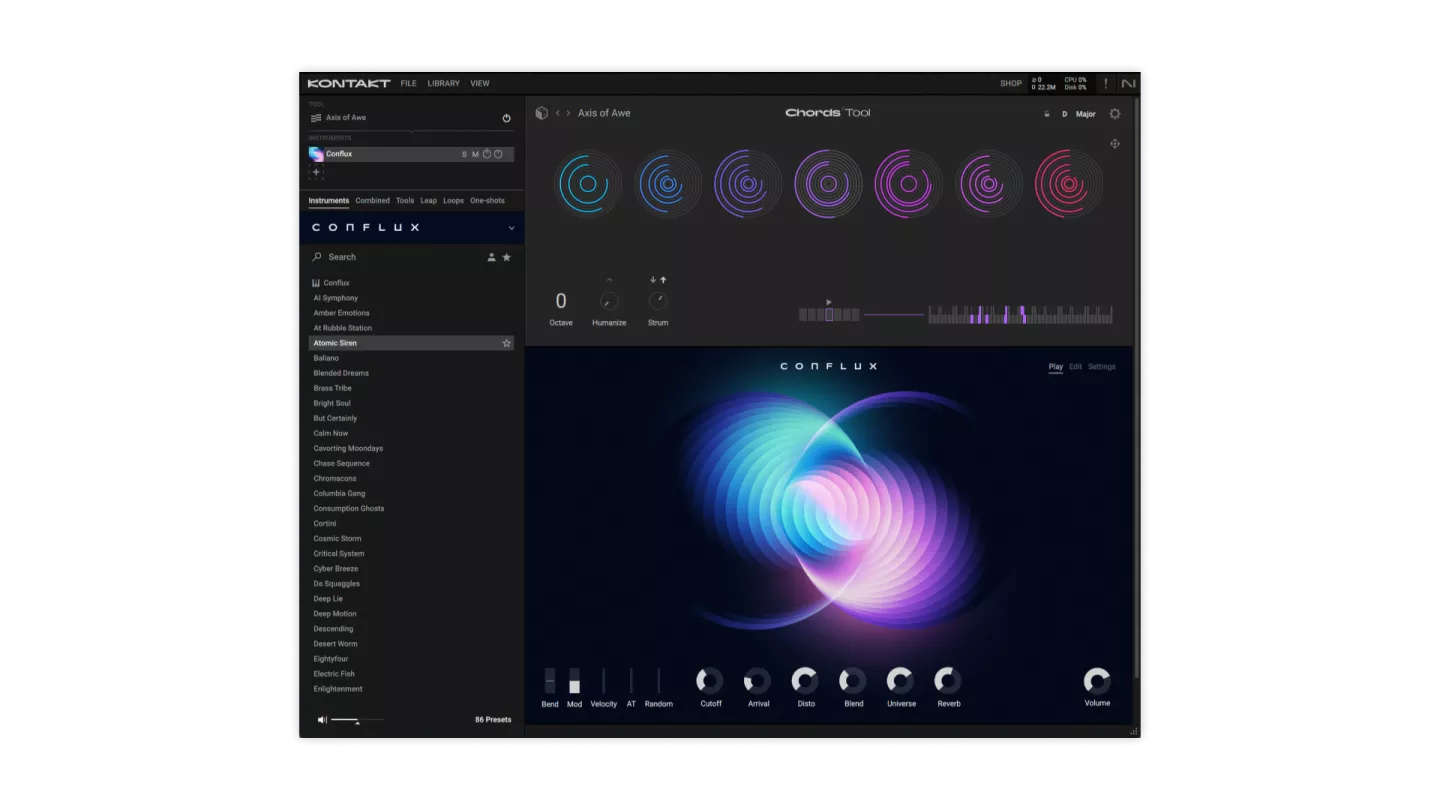Click the add instrument plus icon

316,172
